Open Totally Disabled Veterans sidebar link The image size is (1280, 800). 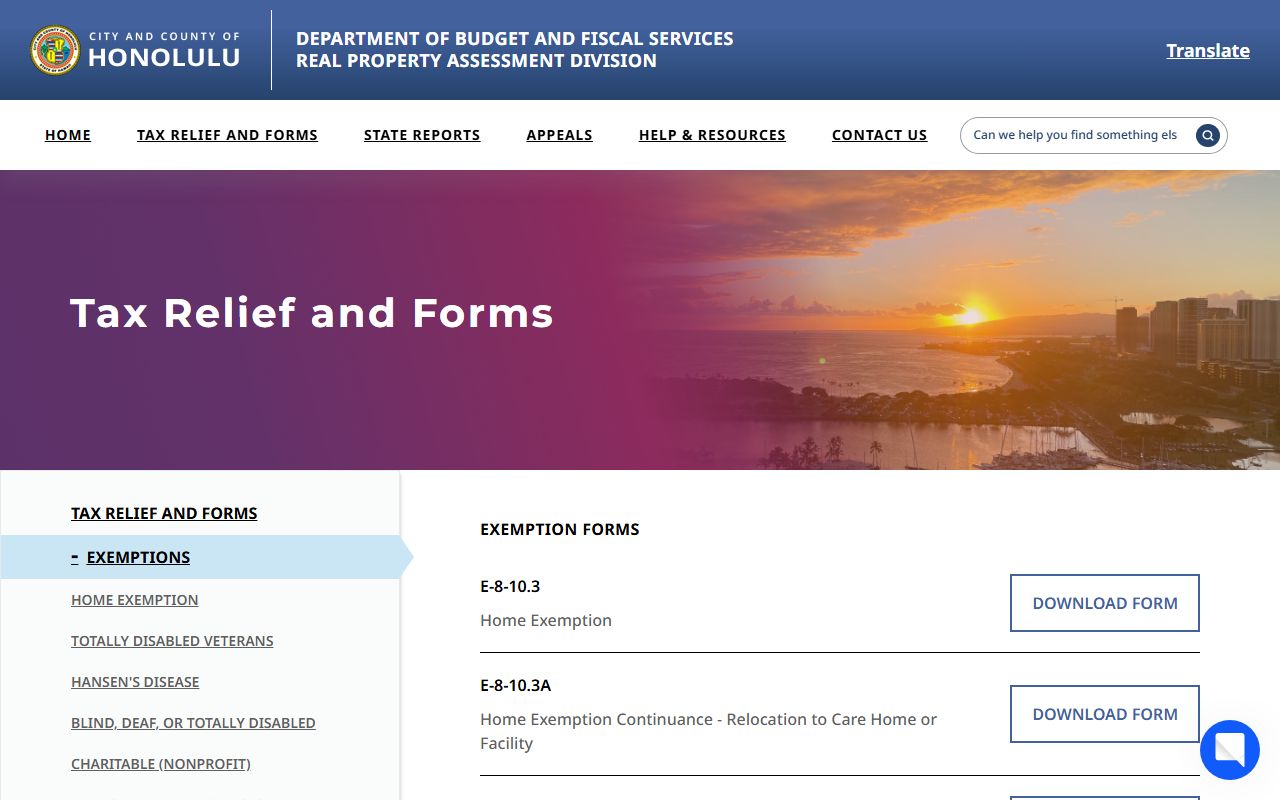[x=172, y=641]
